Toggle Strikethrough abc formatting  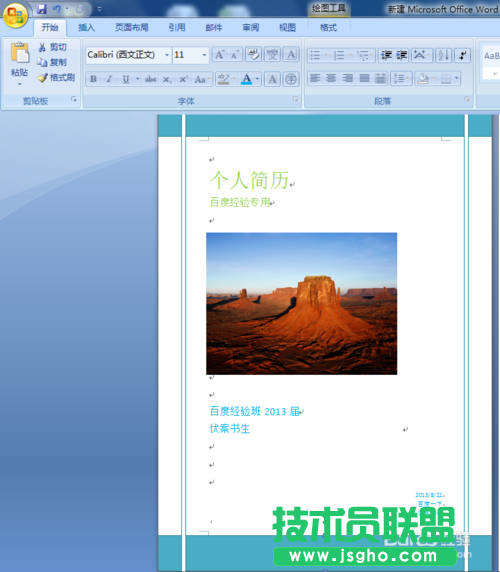[x=150, y=79]
